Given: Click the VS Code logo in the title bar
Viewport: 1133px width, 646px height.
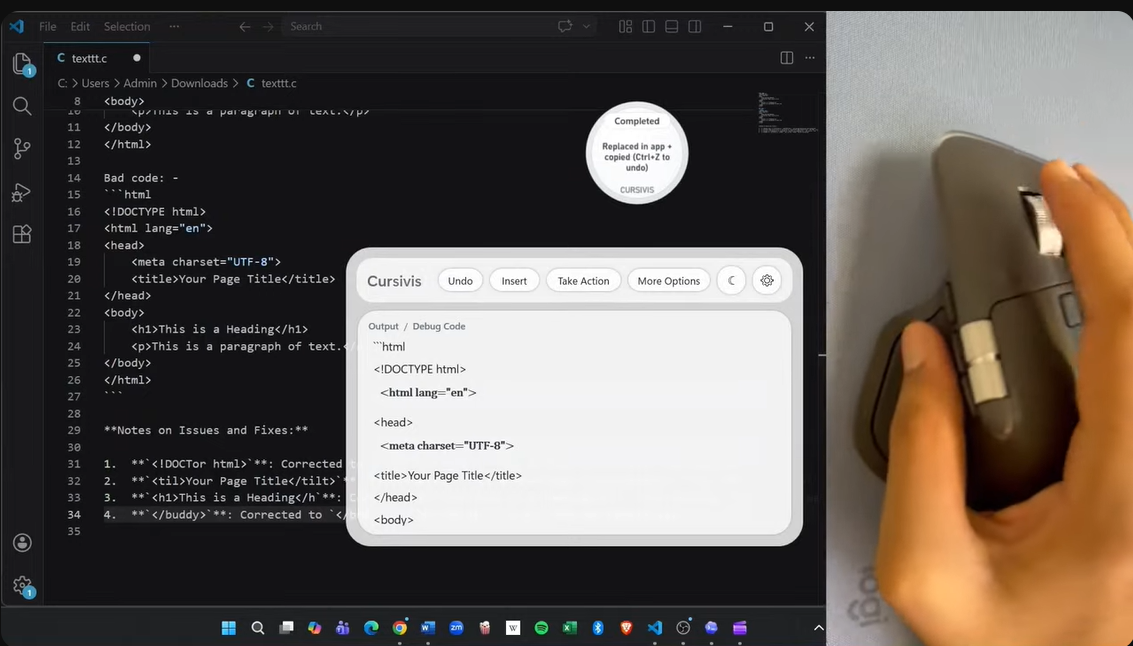Looking at the screenshot, I should click(17, 27).
